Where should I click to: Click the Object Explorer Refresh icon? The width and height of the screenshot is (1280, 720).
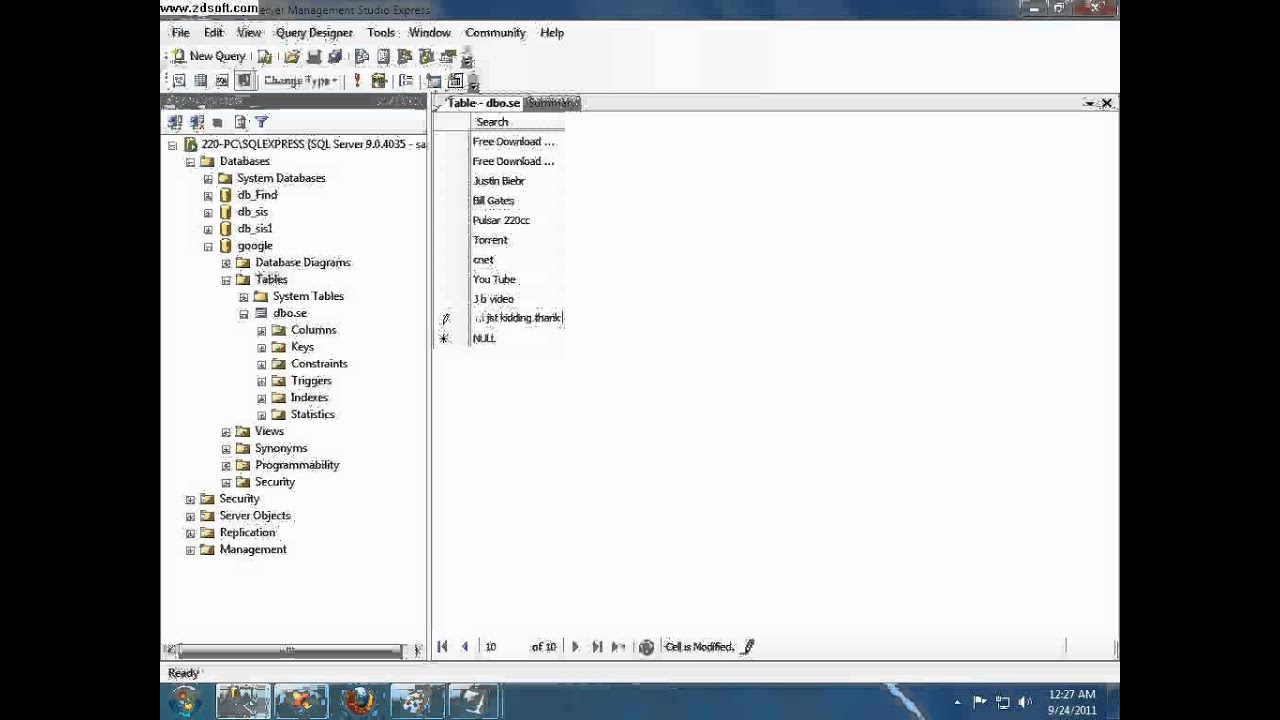click(240, 122)
